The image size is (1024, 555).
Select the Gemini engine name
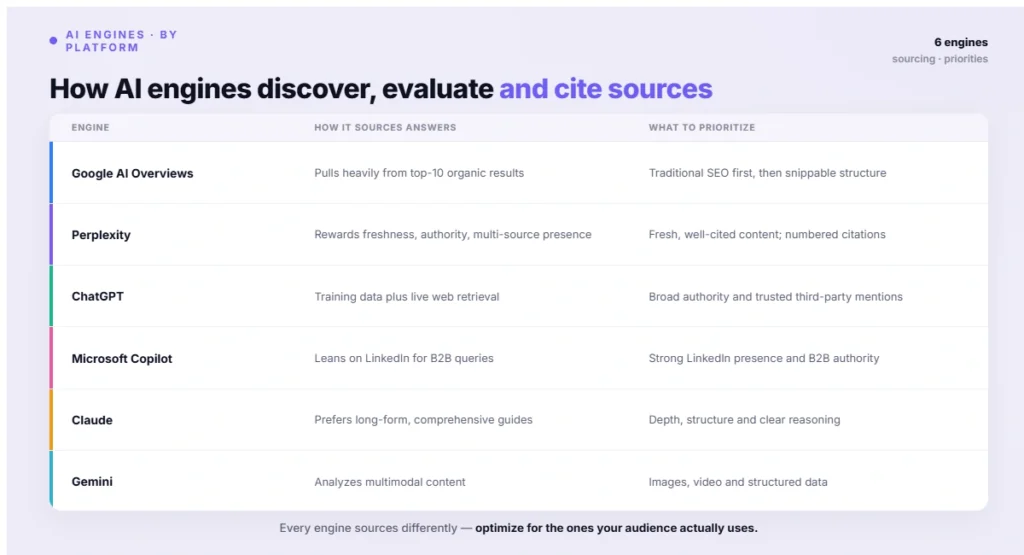[x=92, y=482]
